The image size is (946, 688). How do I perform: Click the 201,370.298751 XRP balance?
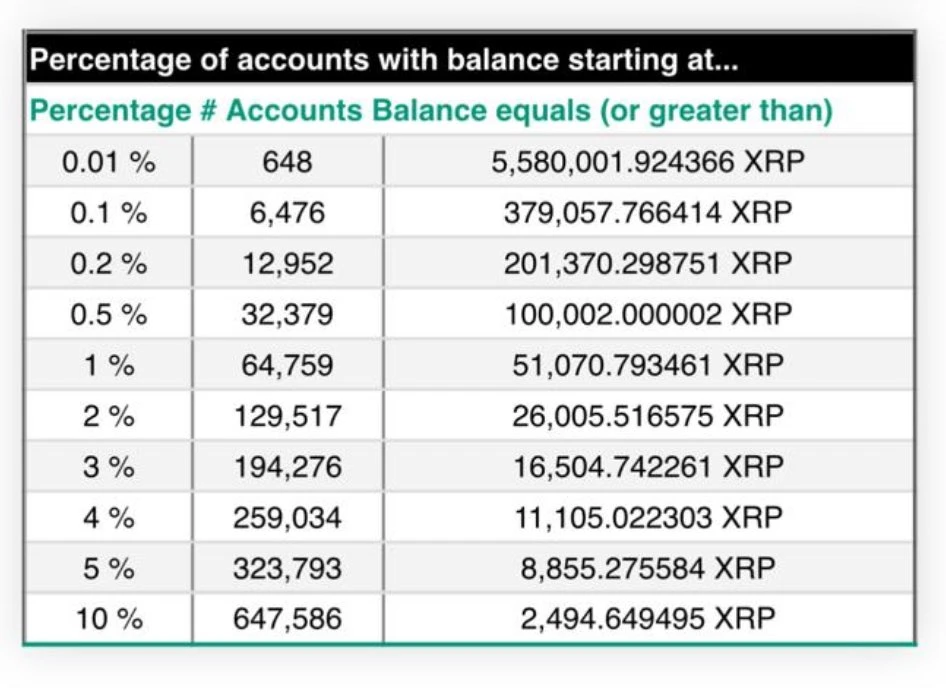648,263
